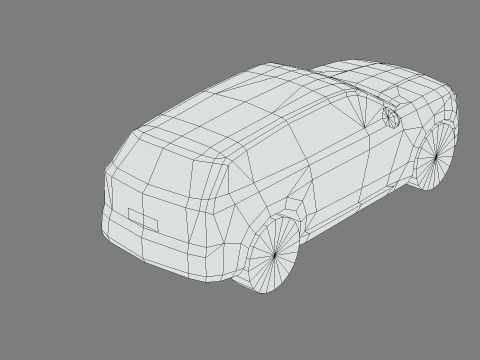Select the side mirror on the car

click(391, 117)
